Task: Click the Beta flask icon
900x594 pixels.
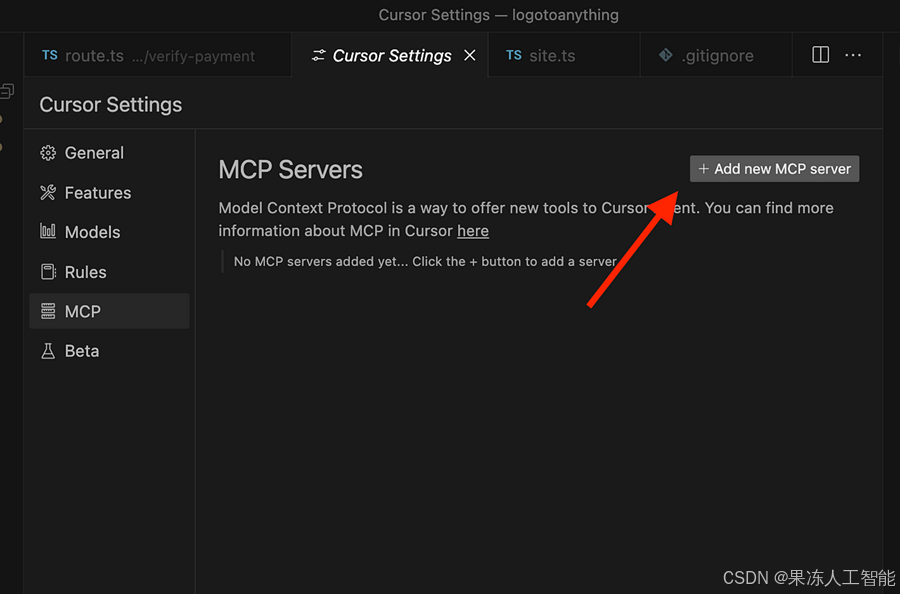Action: click(x=48, y=351)
